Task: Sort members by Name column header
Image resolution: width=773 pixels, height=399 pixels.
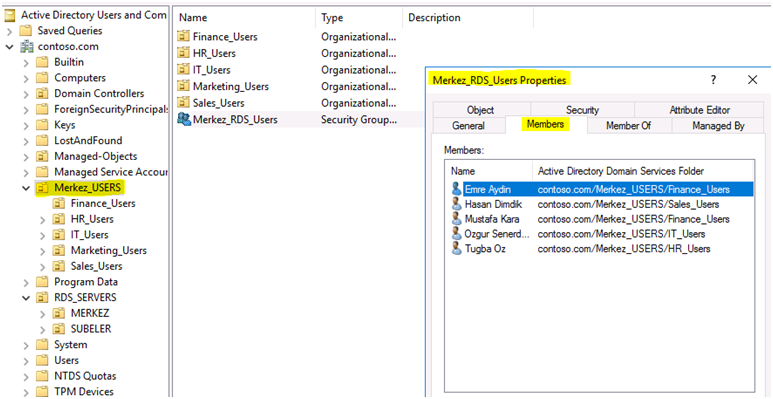Action: (x=489, y=171)
